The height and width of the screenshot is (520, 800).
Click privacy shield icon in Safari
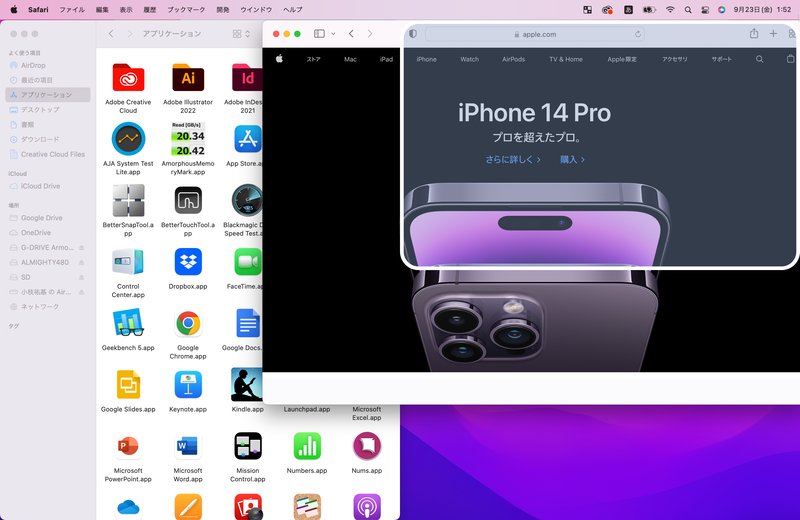coord(413,34)
